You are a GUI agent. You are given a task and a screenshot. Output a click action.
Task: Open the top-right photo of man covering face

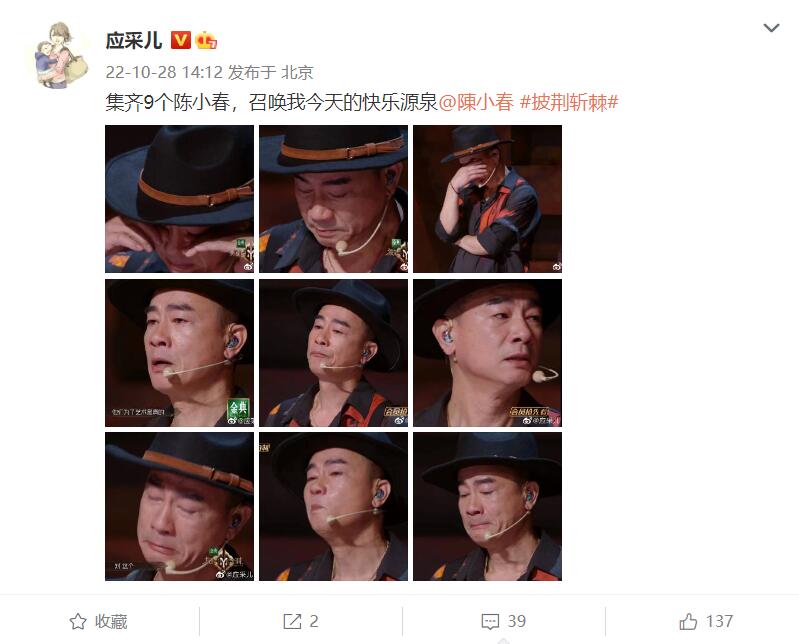487,199
